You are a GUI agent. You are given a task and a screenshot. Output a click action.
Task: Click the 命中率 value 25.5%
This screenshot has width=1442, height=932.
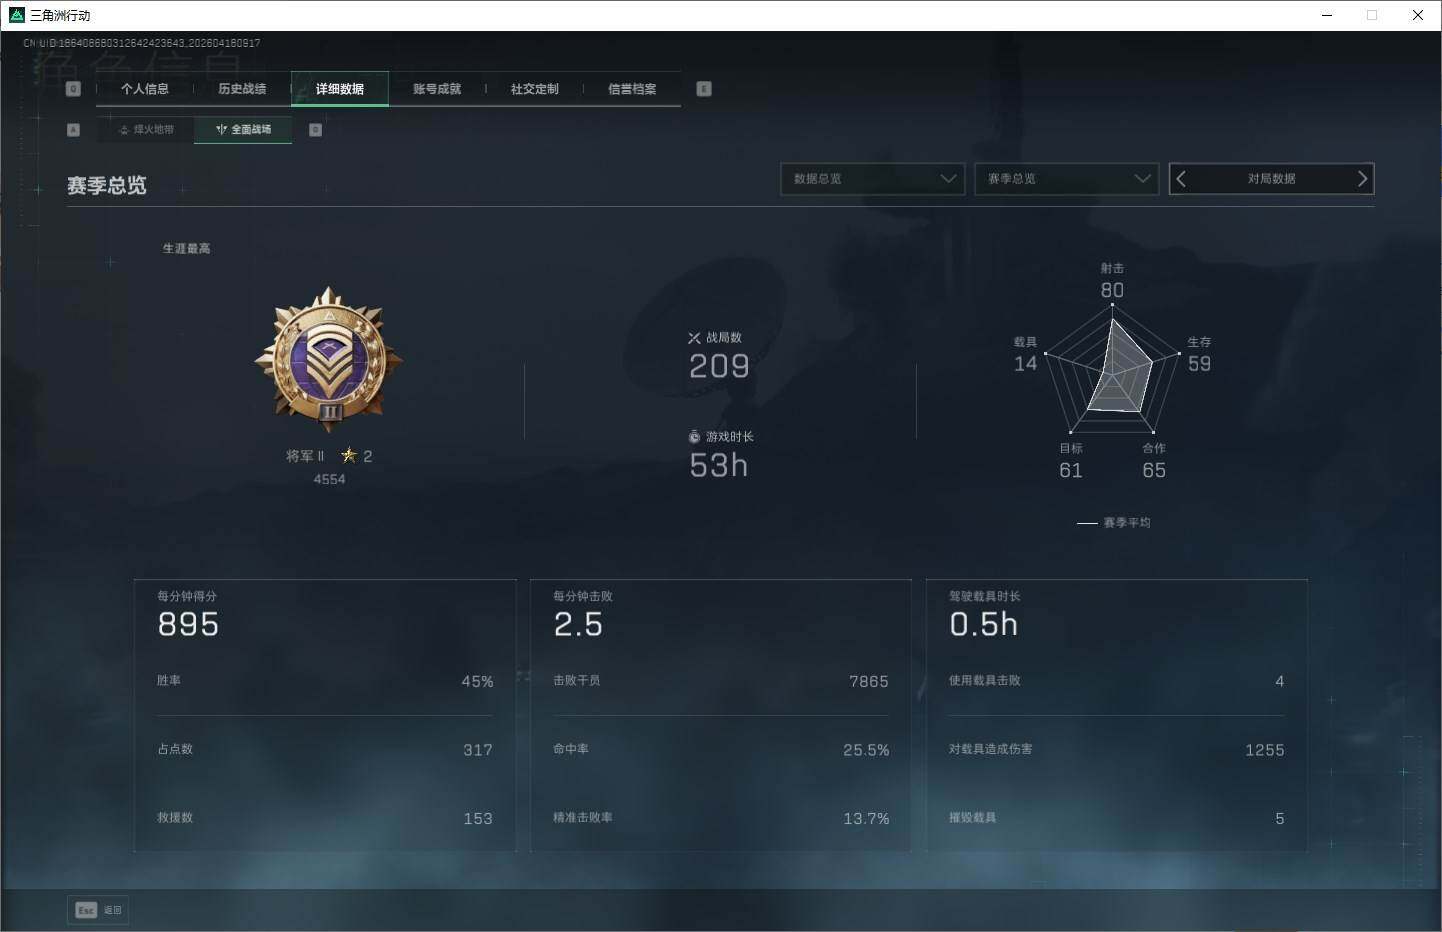[x=866, y=750]
